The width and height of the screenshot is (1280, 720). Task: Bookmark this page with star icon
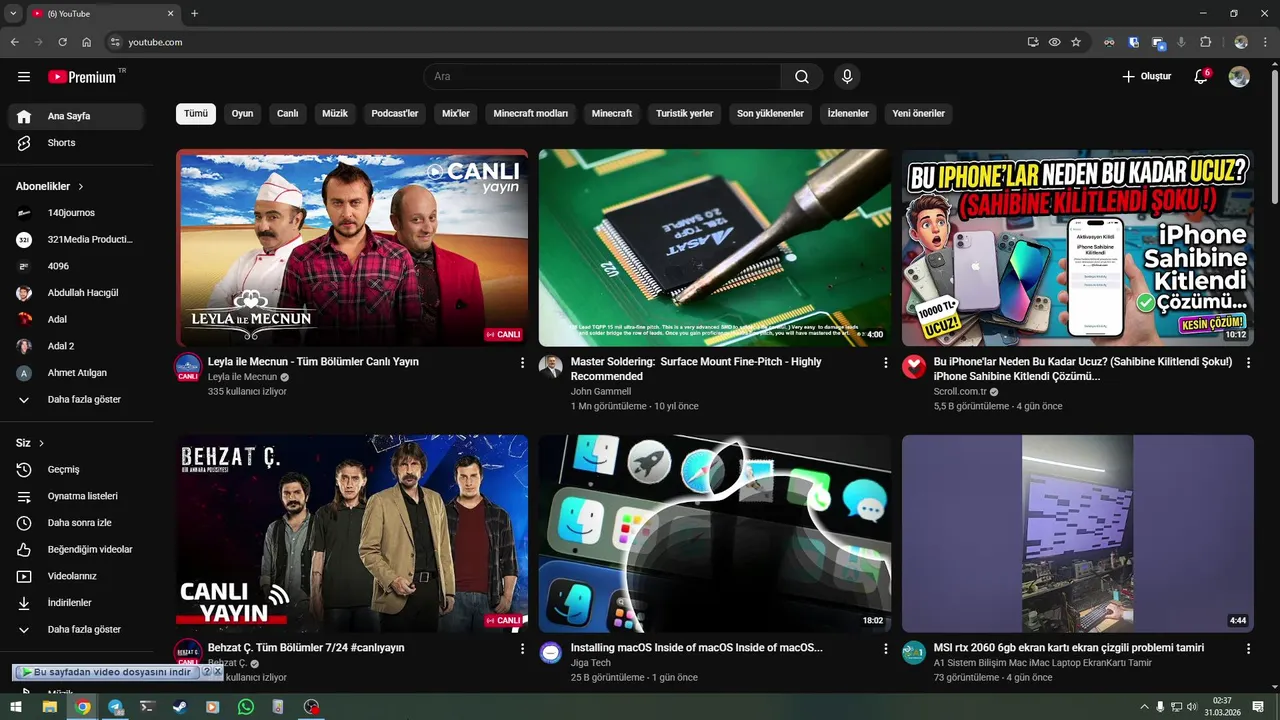[1076, 42]
